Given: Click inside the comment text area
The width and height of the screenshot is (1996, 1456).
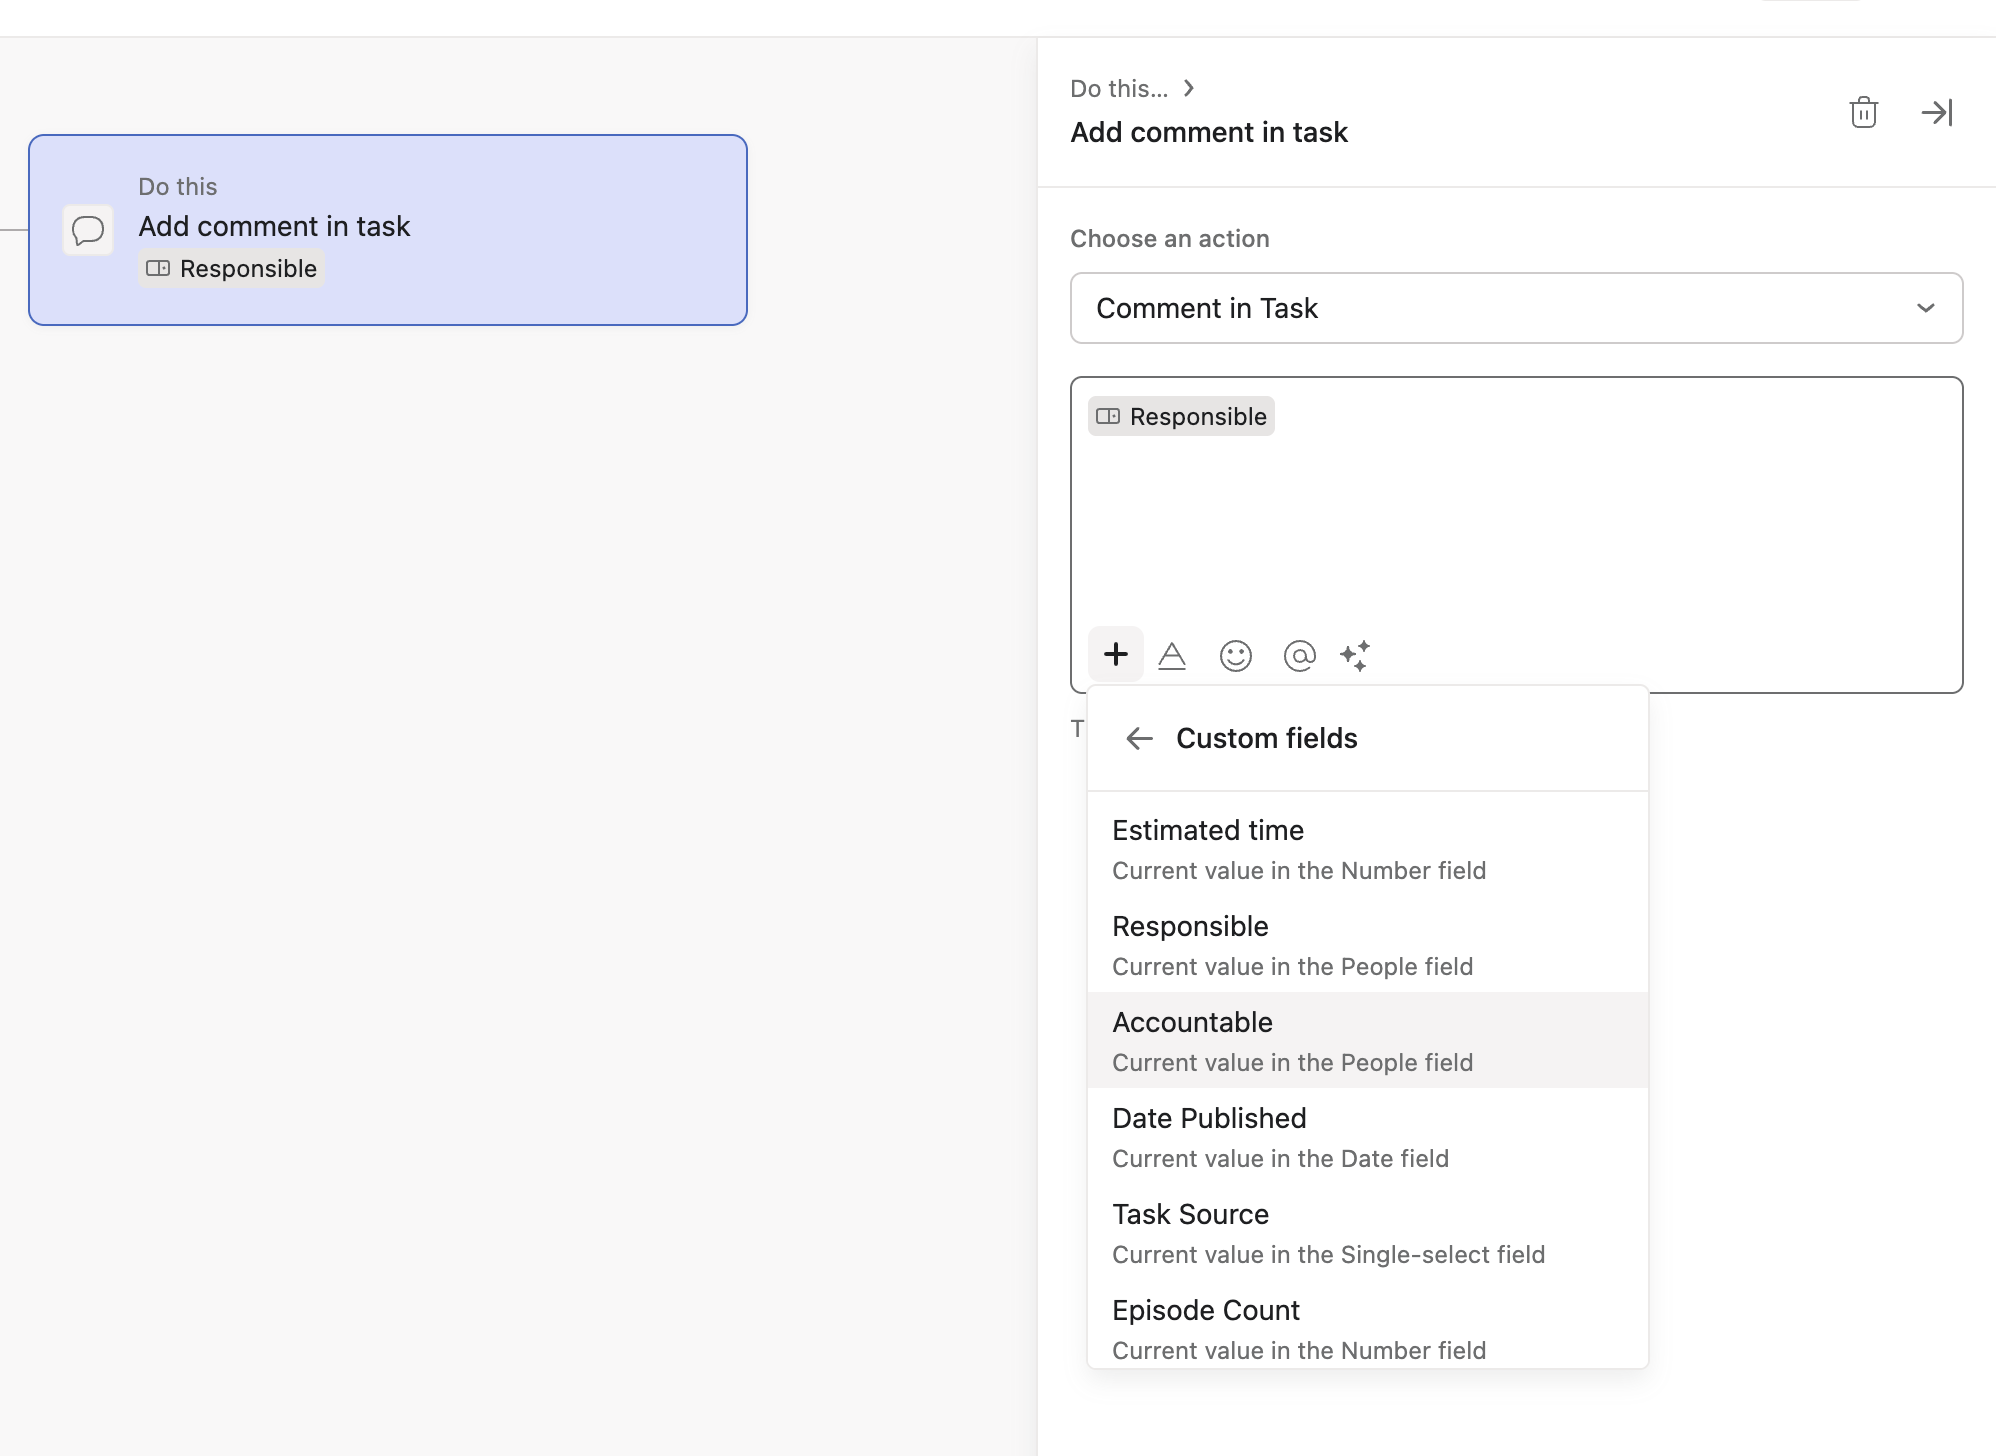Looking at the screenshot, I should click(1515, 530).
